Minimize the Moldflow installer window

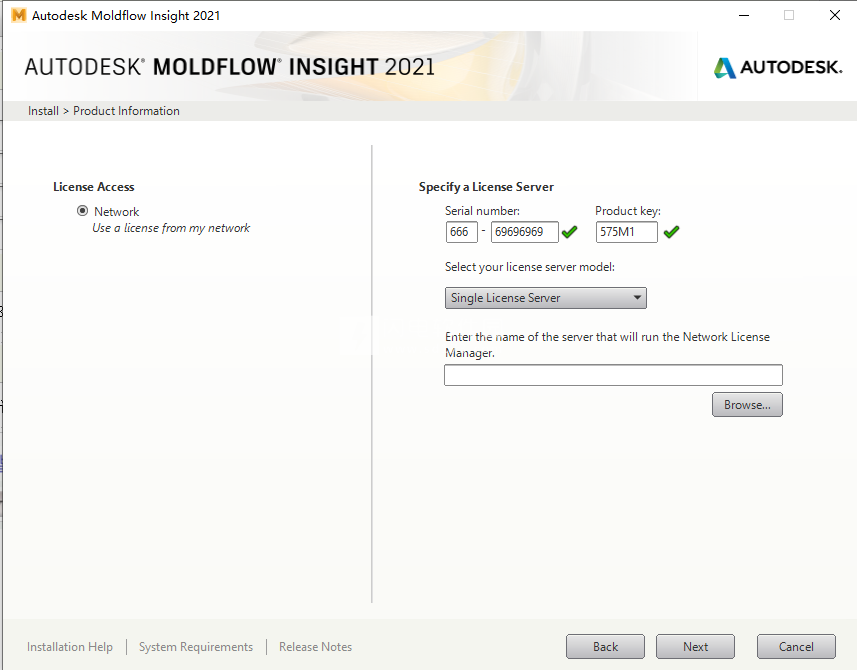(x=744, y=15)
